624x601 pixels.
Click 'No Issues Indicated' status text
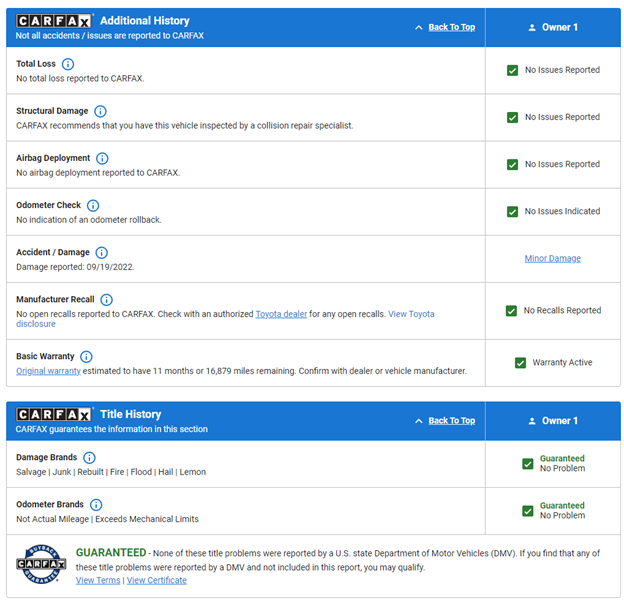tap(562, 211)
